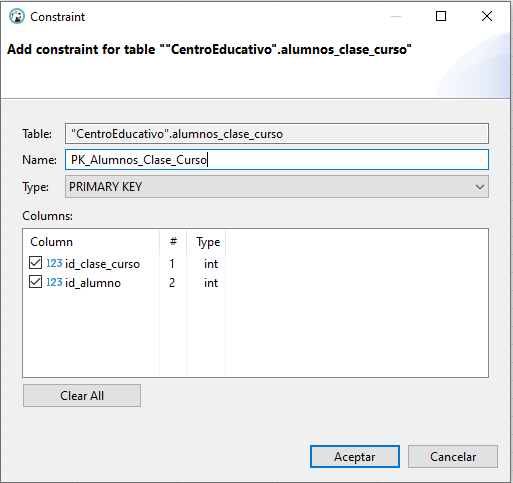Click the DBeaver icon in title bar
Image resolution: width=513 pixels, height=483 pixels.
pyautogui.click(x=17, y=16)
